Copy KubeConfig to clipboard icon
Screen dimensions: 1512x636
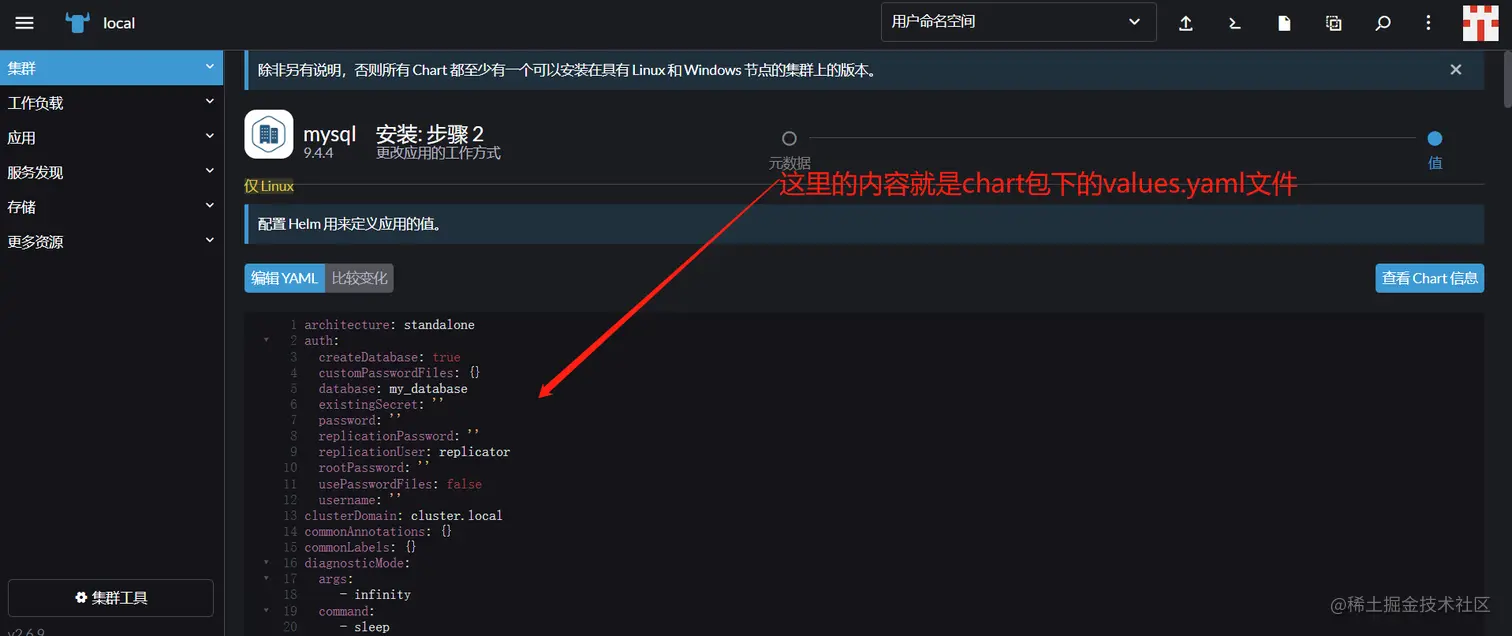tap(1333, 23)
